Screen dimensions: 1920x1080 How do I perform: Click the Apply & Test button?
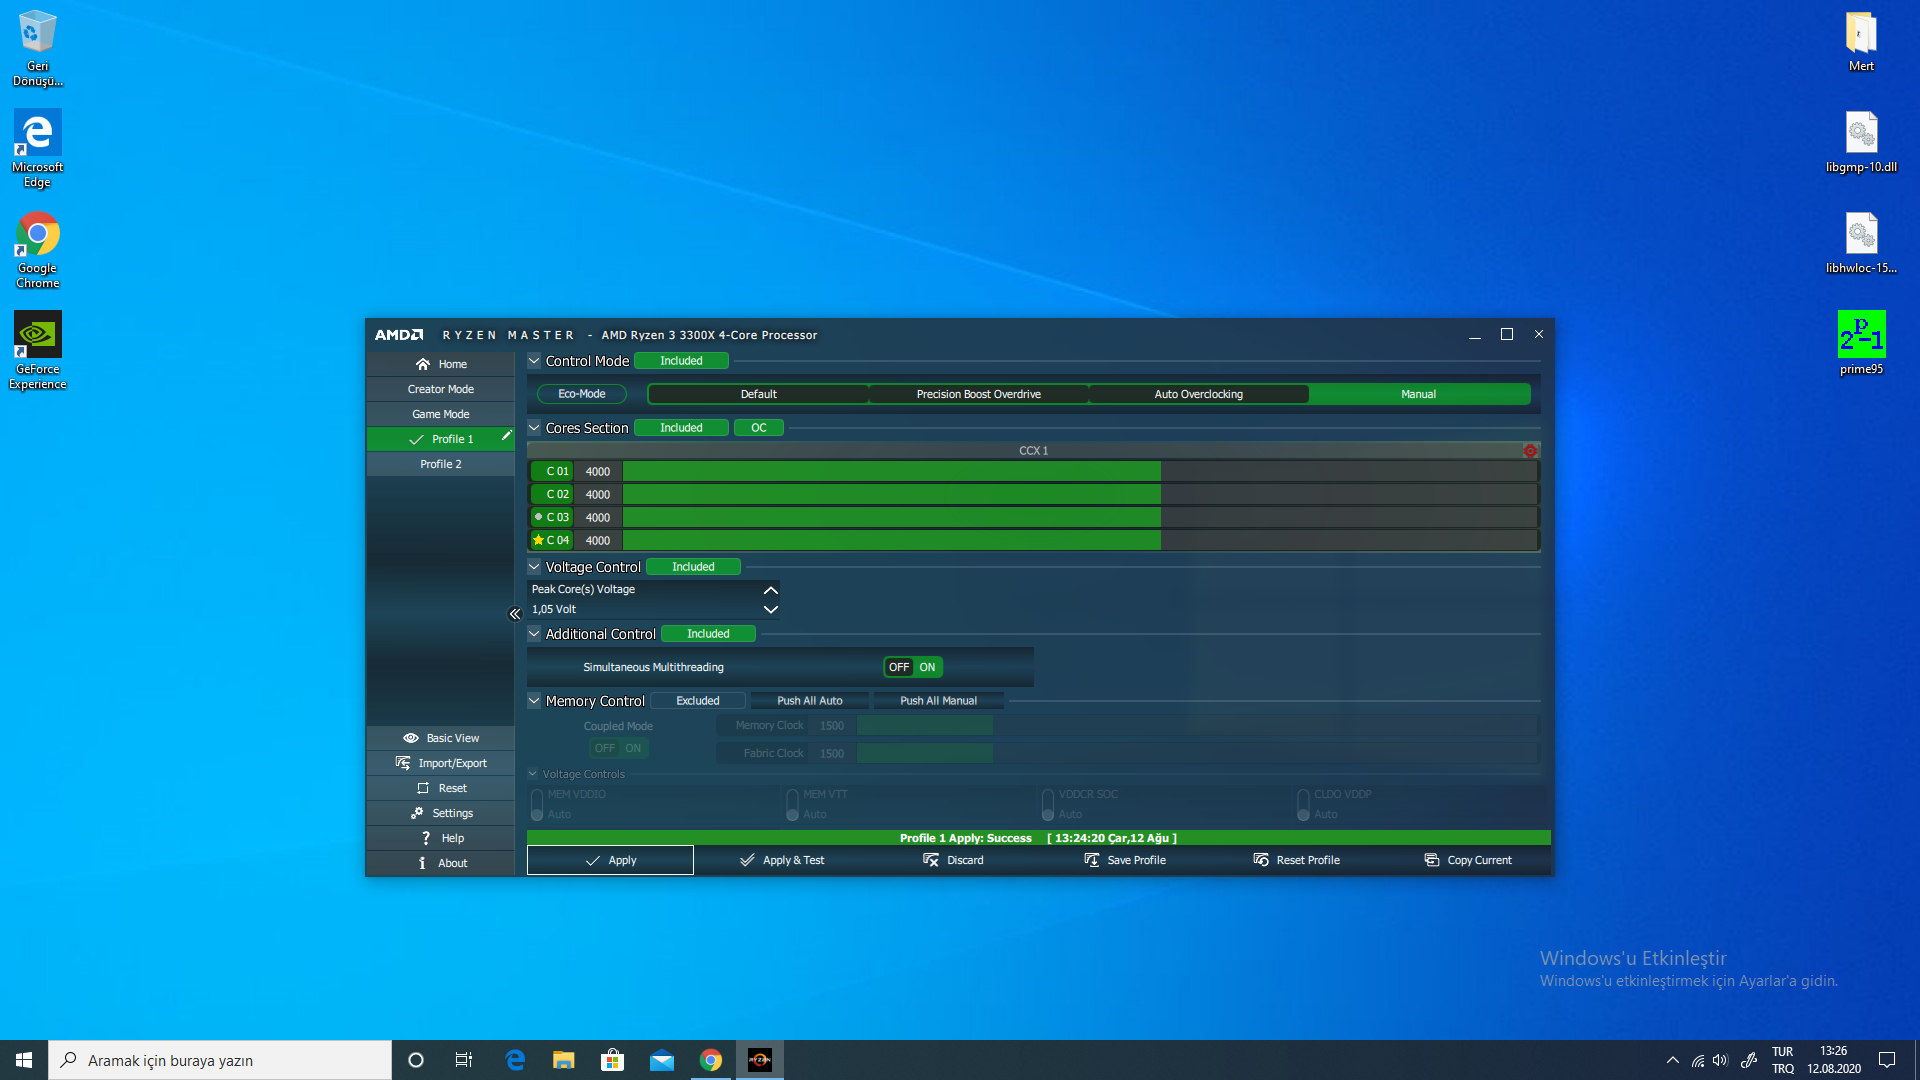point(782,860)
